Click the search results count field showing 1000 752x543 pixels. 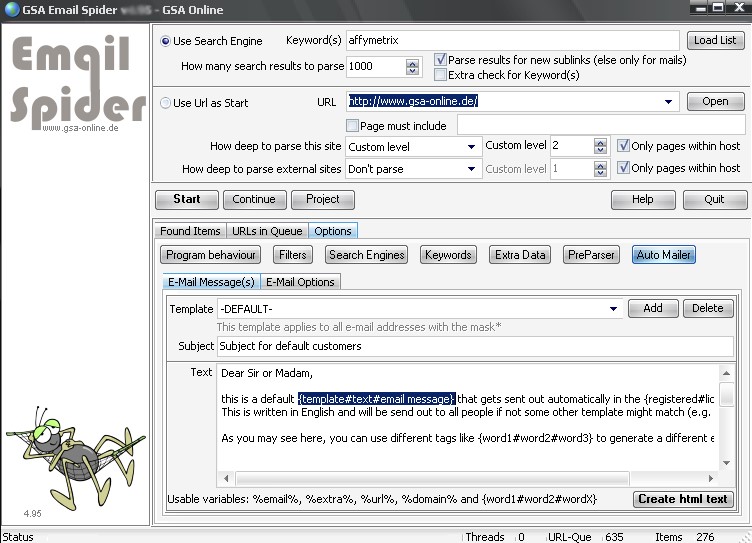(376, 66)
